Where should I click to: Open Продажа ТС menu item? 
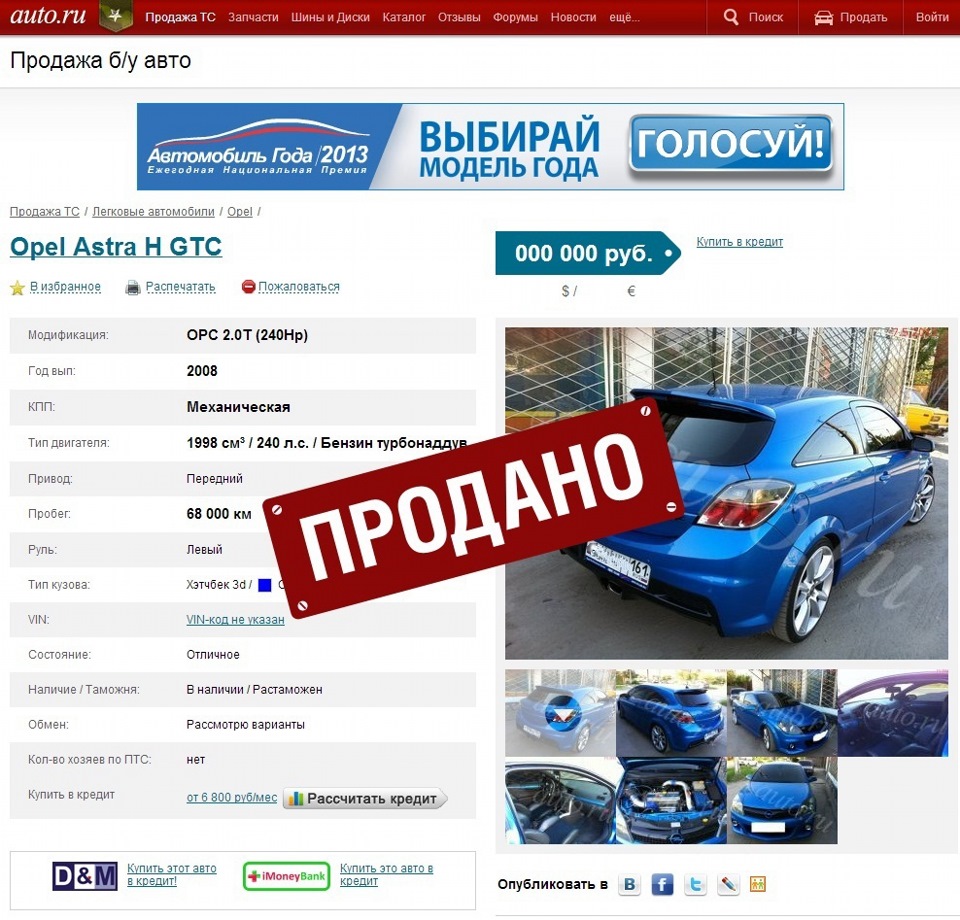coord(180,17)
